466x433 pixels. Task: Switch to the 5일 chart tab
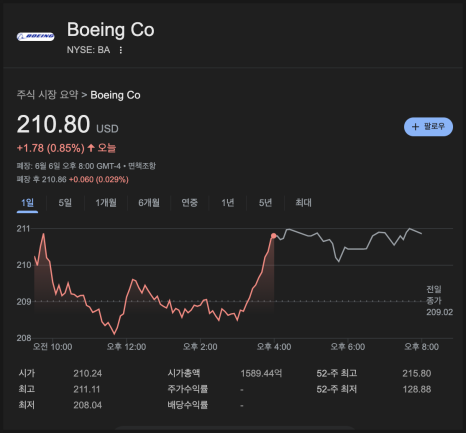coord(65,203)
